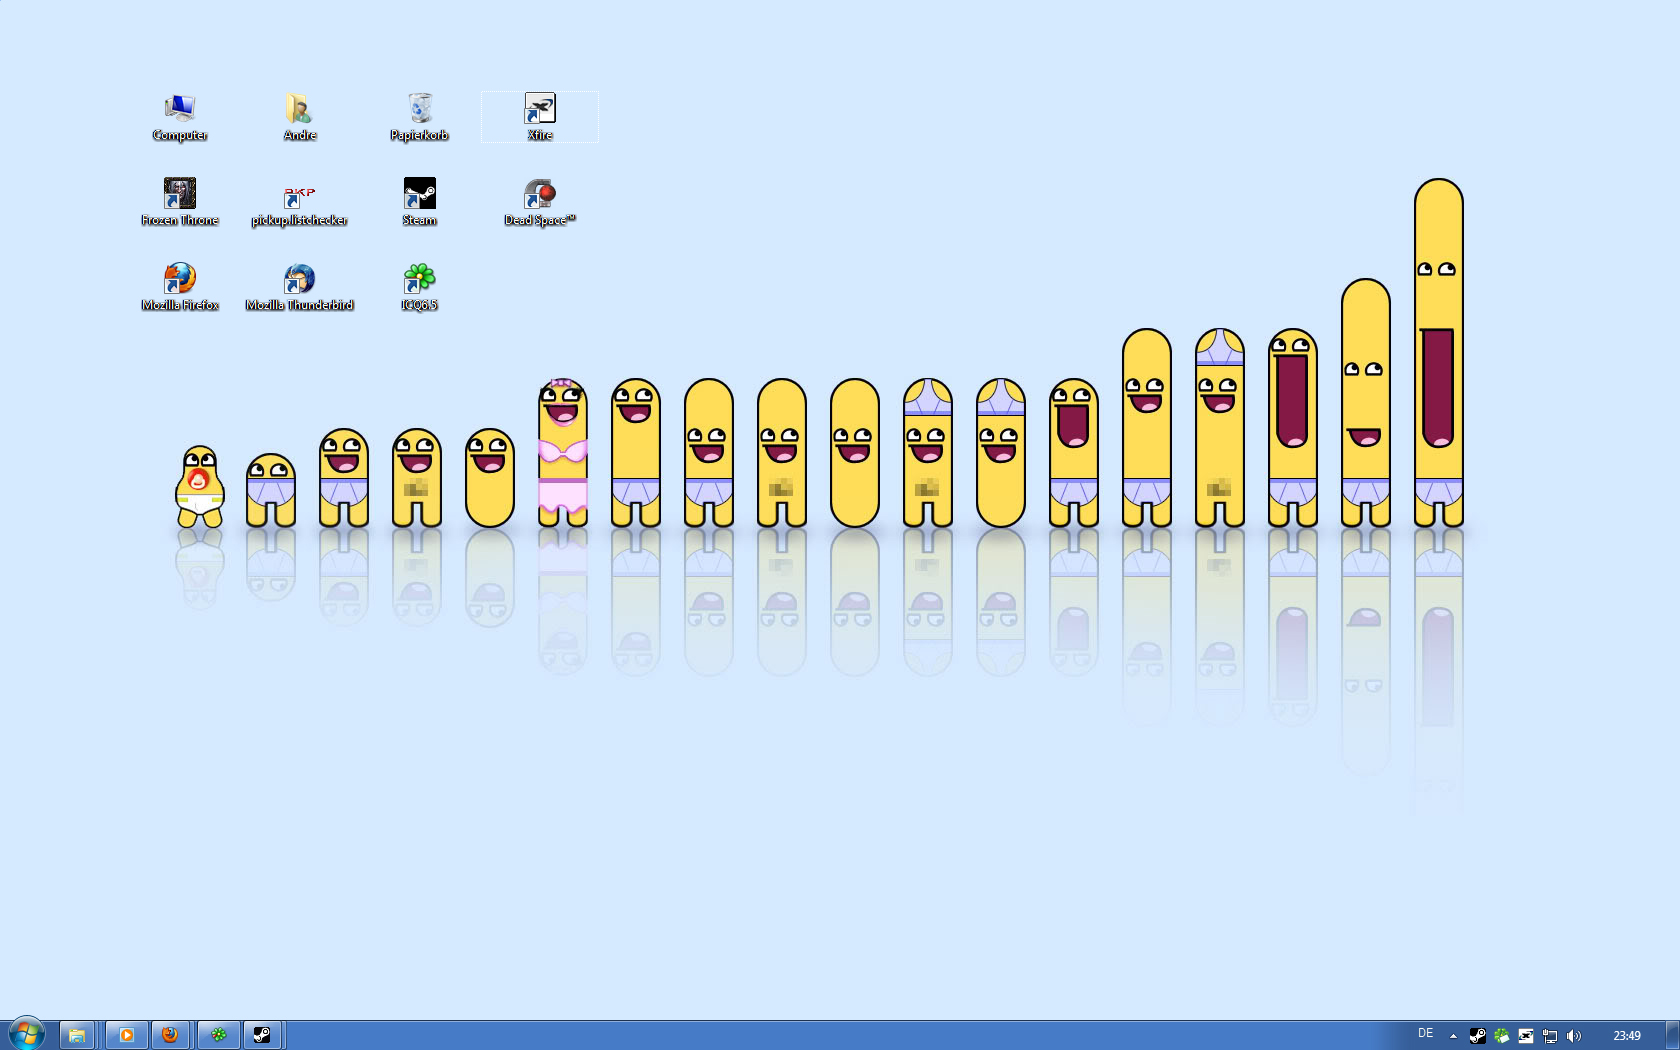Screen dimensions: 1680x1050
Task: Open the volume speaker tray icon
Action: [1574, 1036]
